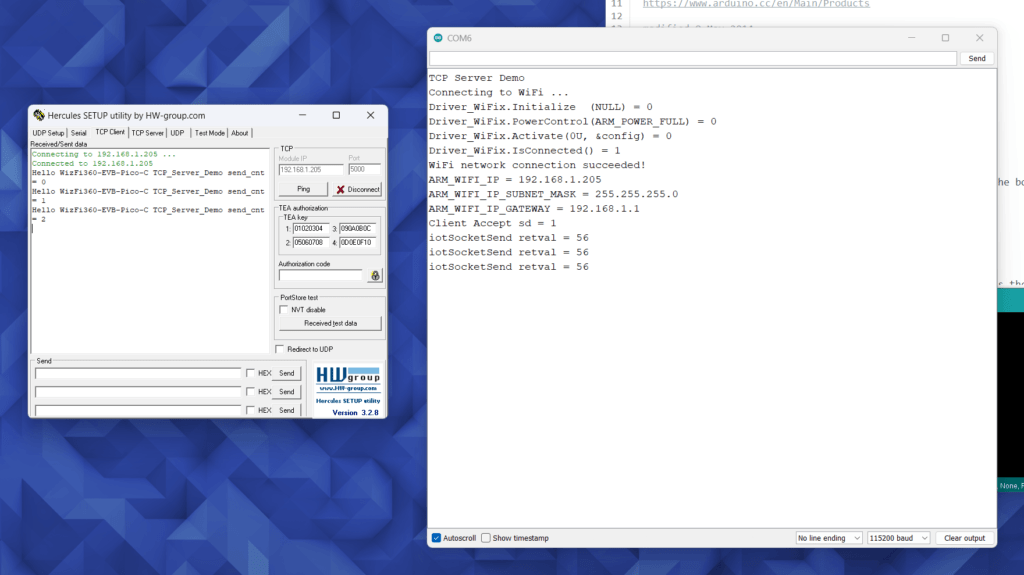
Task: Enable the Show timestamp checkbox
Action: click(486, 538)
